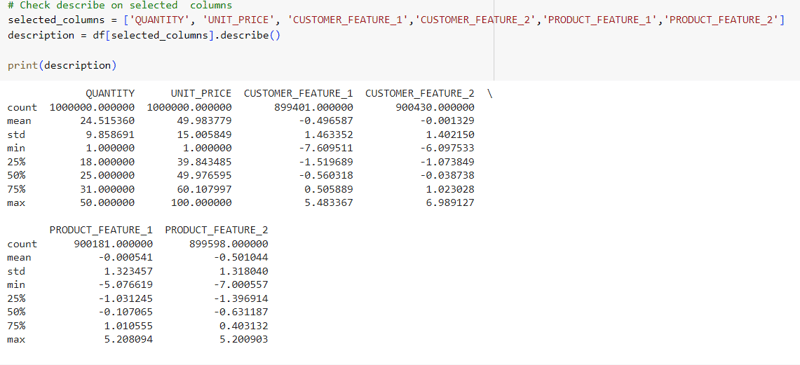
Task: Select the median value 49.976595
Action: (x=204, y=176)
